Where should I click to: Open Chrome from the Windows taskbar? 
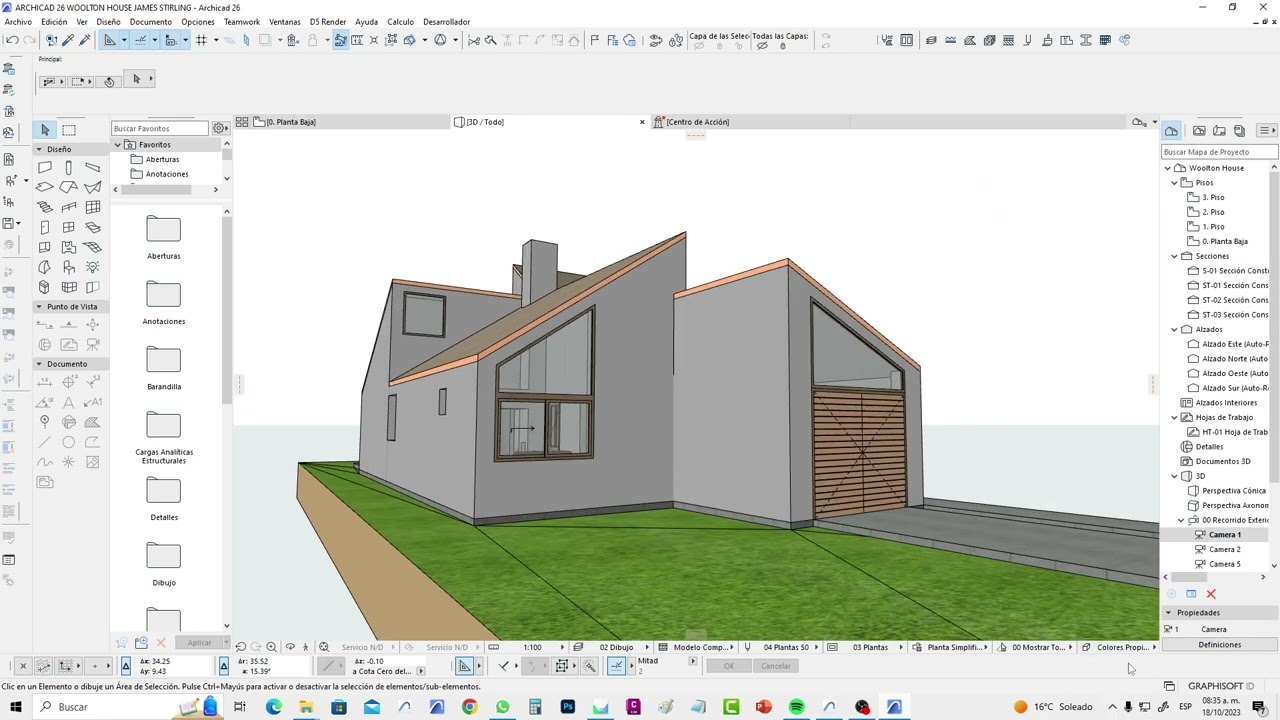pyautogui.click(x=469, y=707)
